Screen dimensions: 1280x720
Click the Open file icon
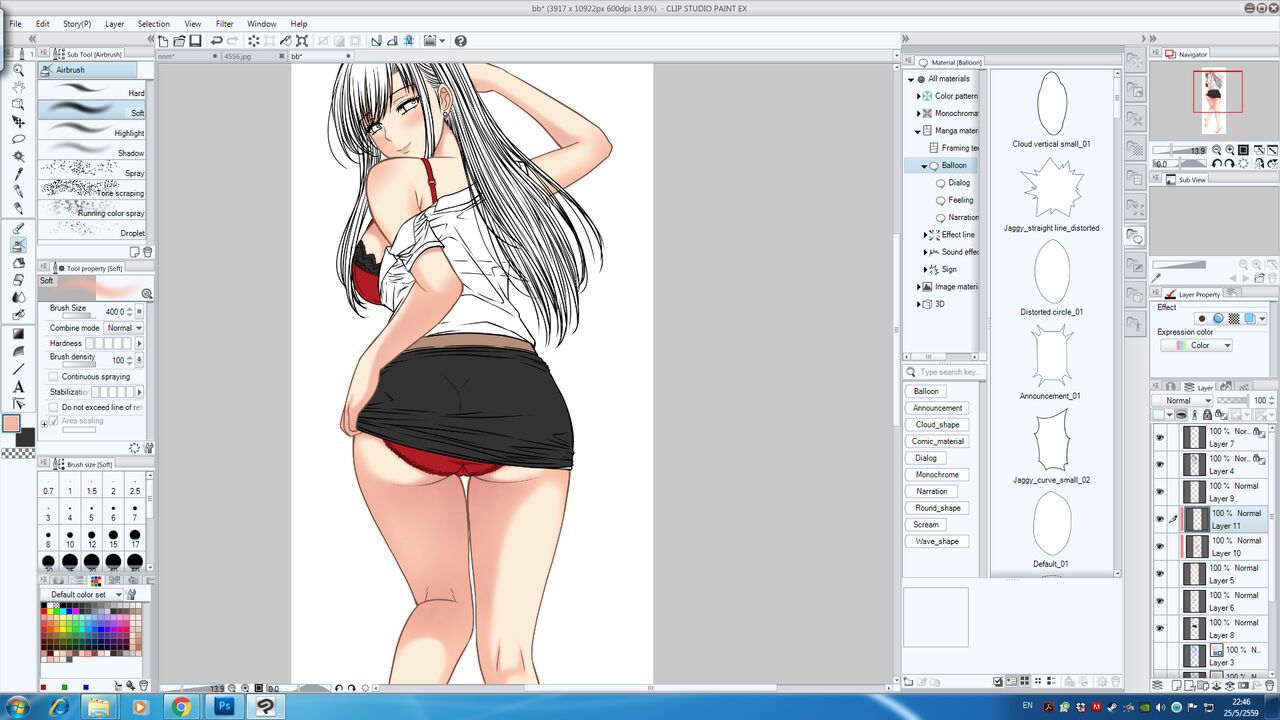[x=179, y=41]
